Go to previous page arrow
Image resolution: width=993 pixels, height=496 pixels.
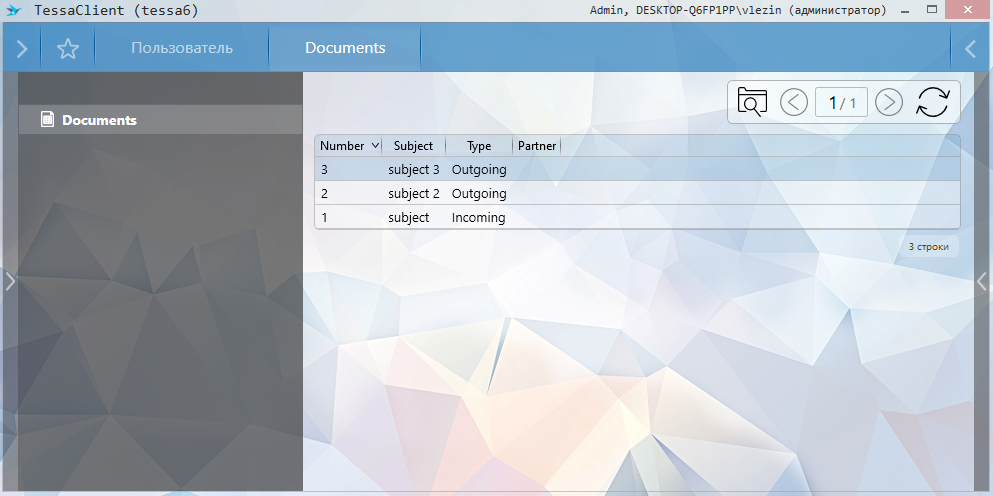tap(794, 102)
